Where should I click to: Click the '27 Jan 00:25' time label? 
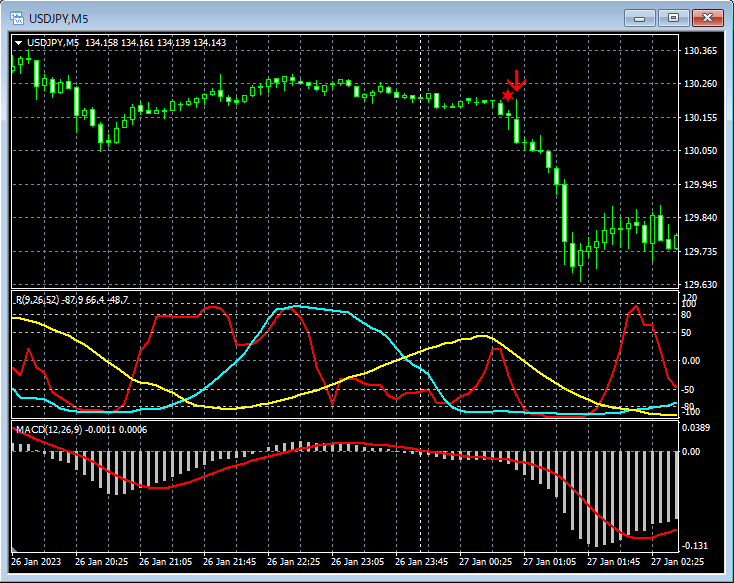(485, 561)
